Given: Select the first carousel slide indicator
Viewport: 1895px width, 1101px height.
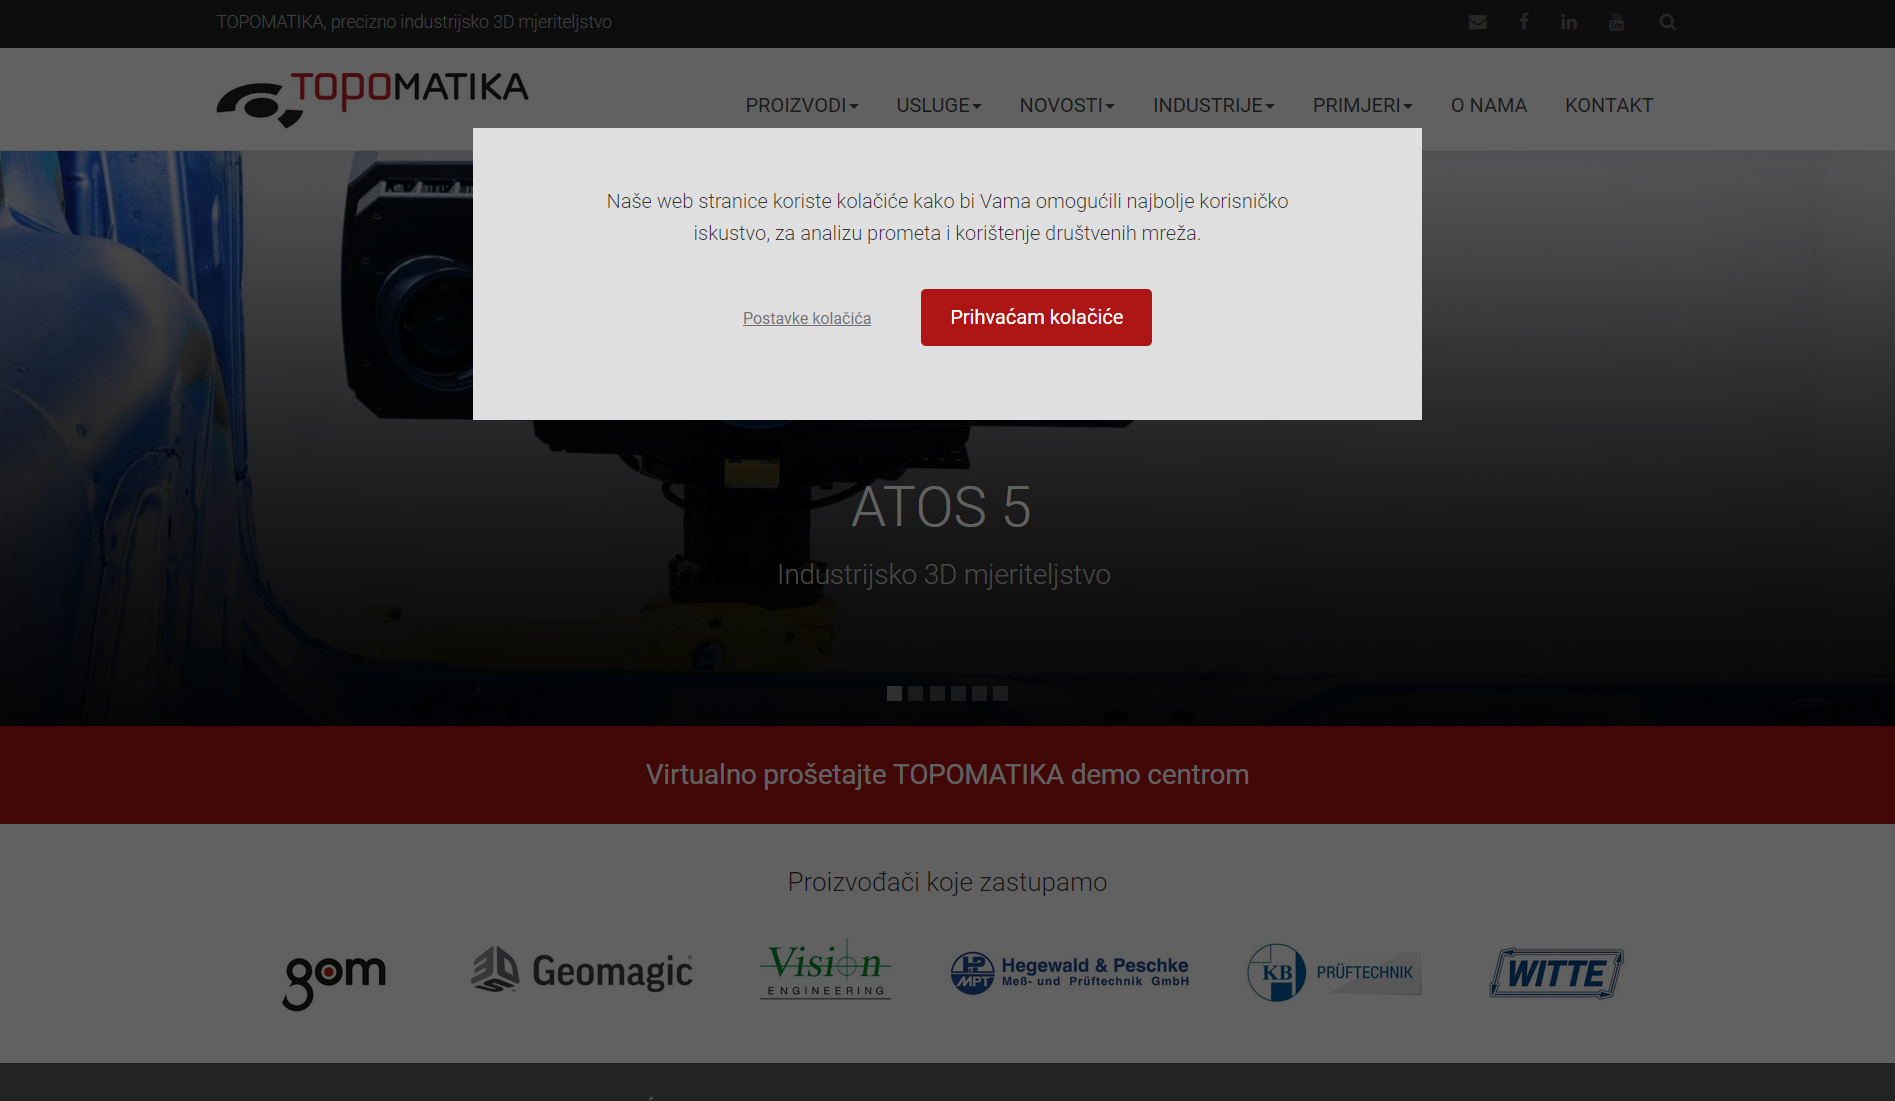Looking at the screenshot, I should click(894, 693).
